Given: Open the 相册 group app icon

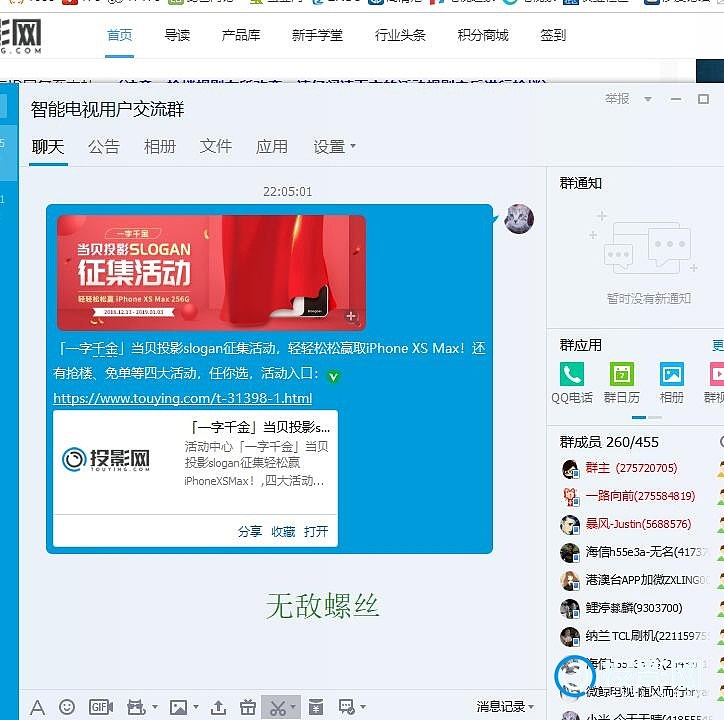Looking at the screenshot, I should pyautogui.click(x=672, y=374).
